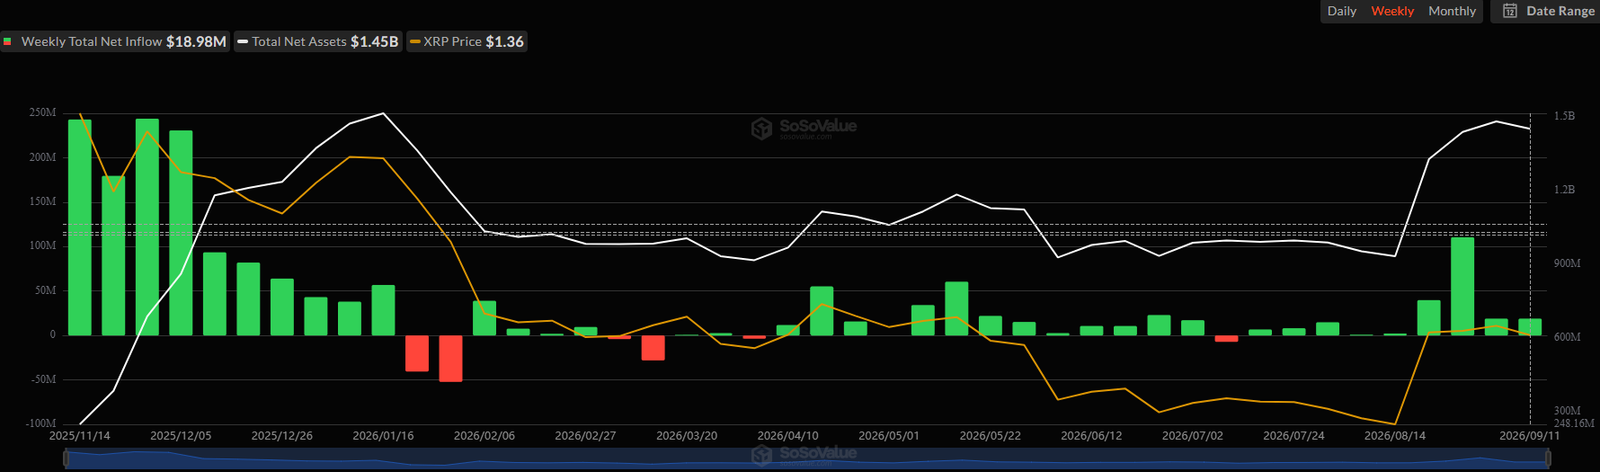Click the 2026/07/24 date label
Screen dimensions: 1600x472
1293,436
